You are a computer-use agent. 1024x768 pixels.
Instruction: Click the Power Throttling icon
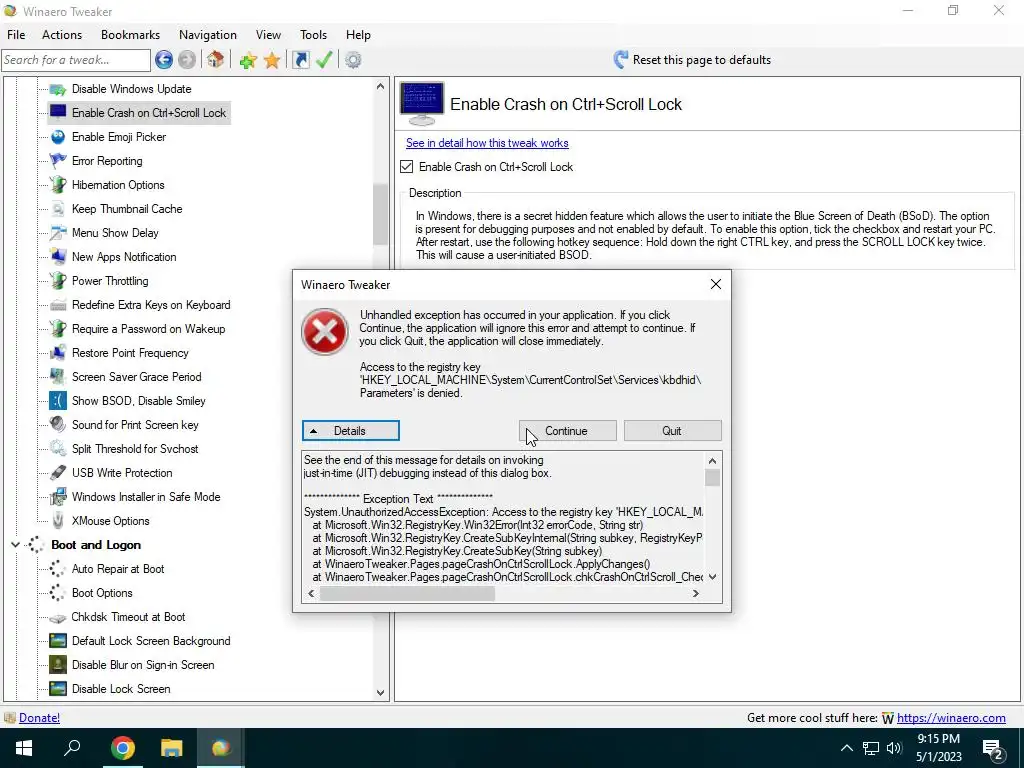tap(58, 281)
